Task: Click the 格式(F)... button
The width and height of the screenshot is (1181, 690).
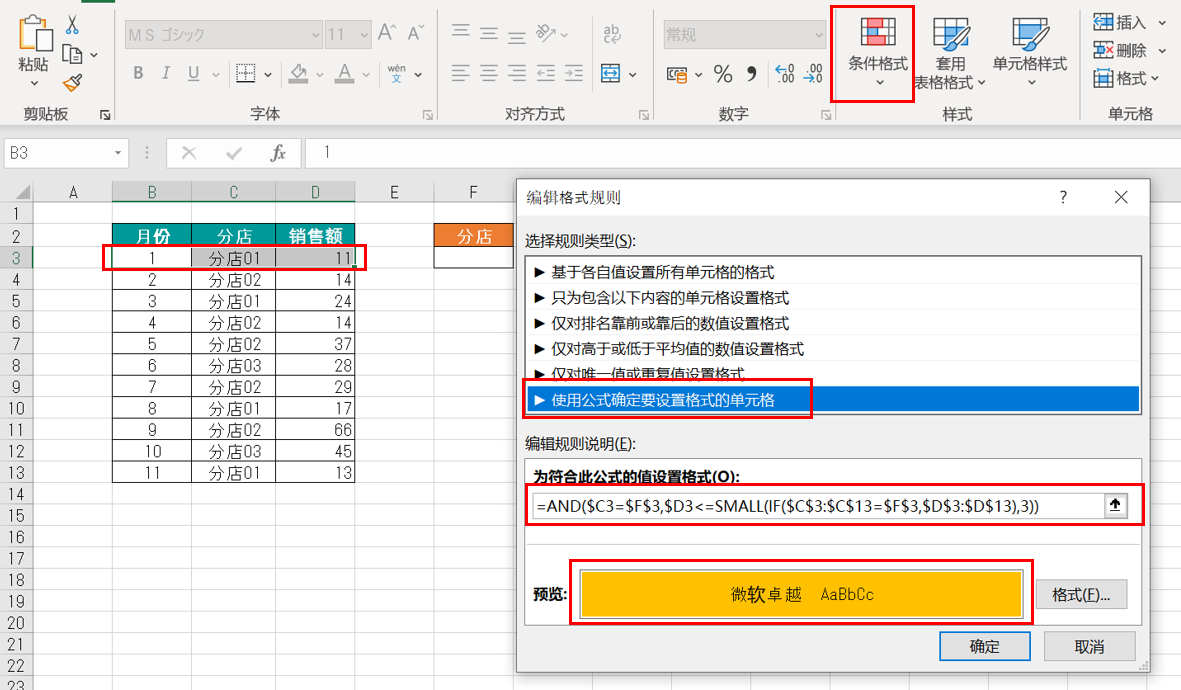Action: click(1081, 594)
